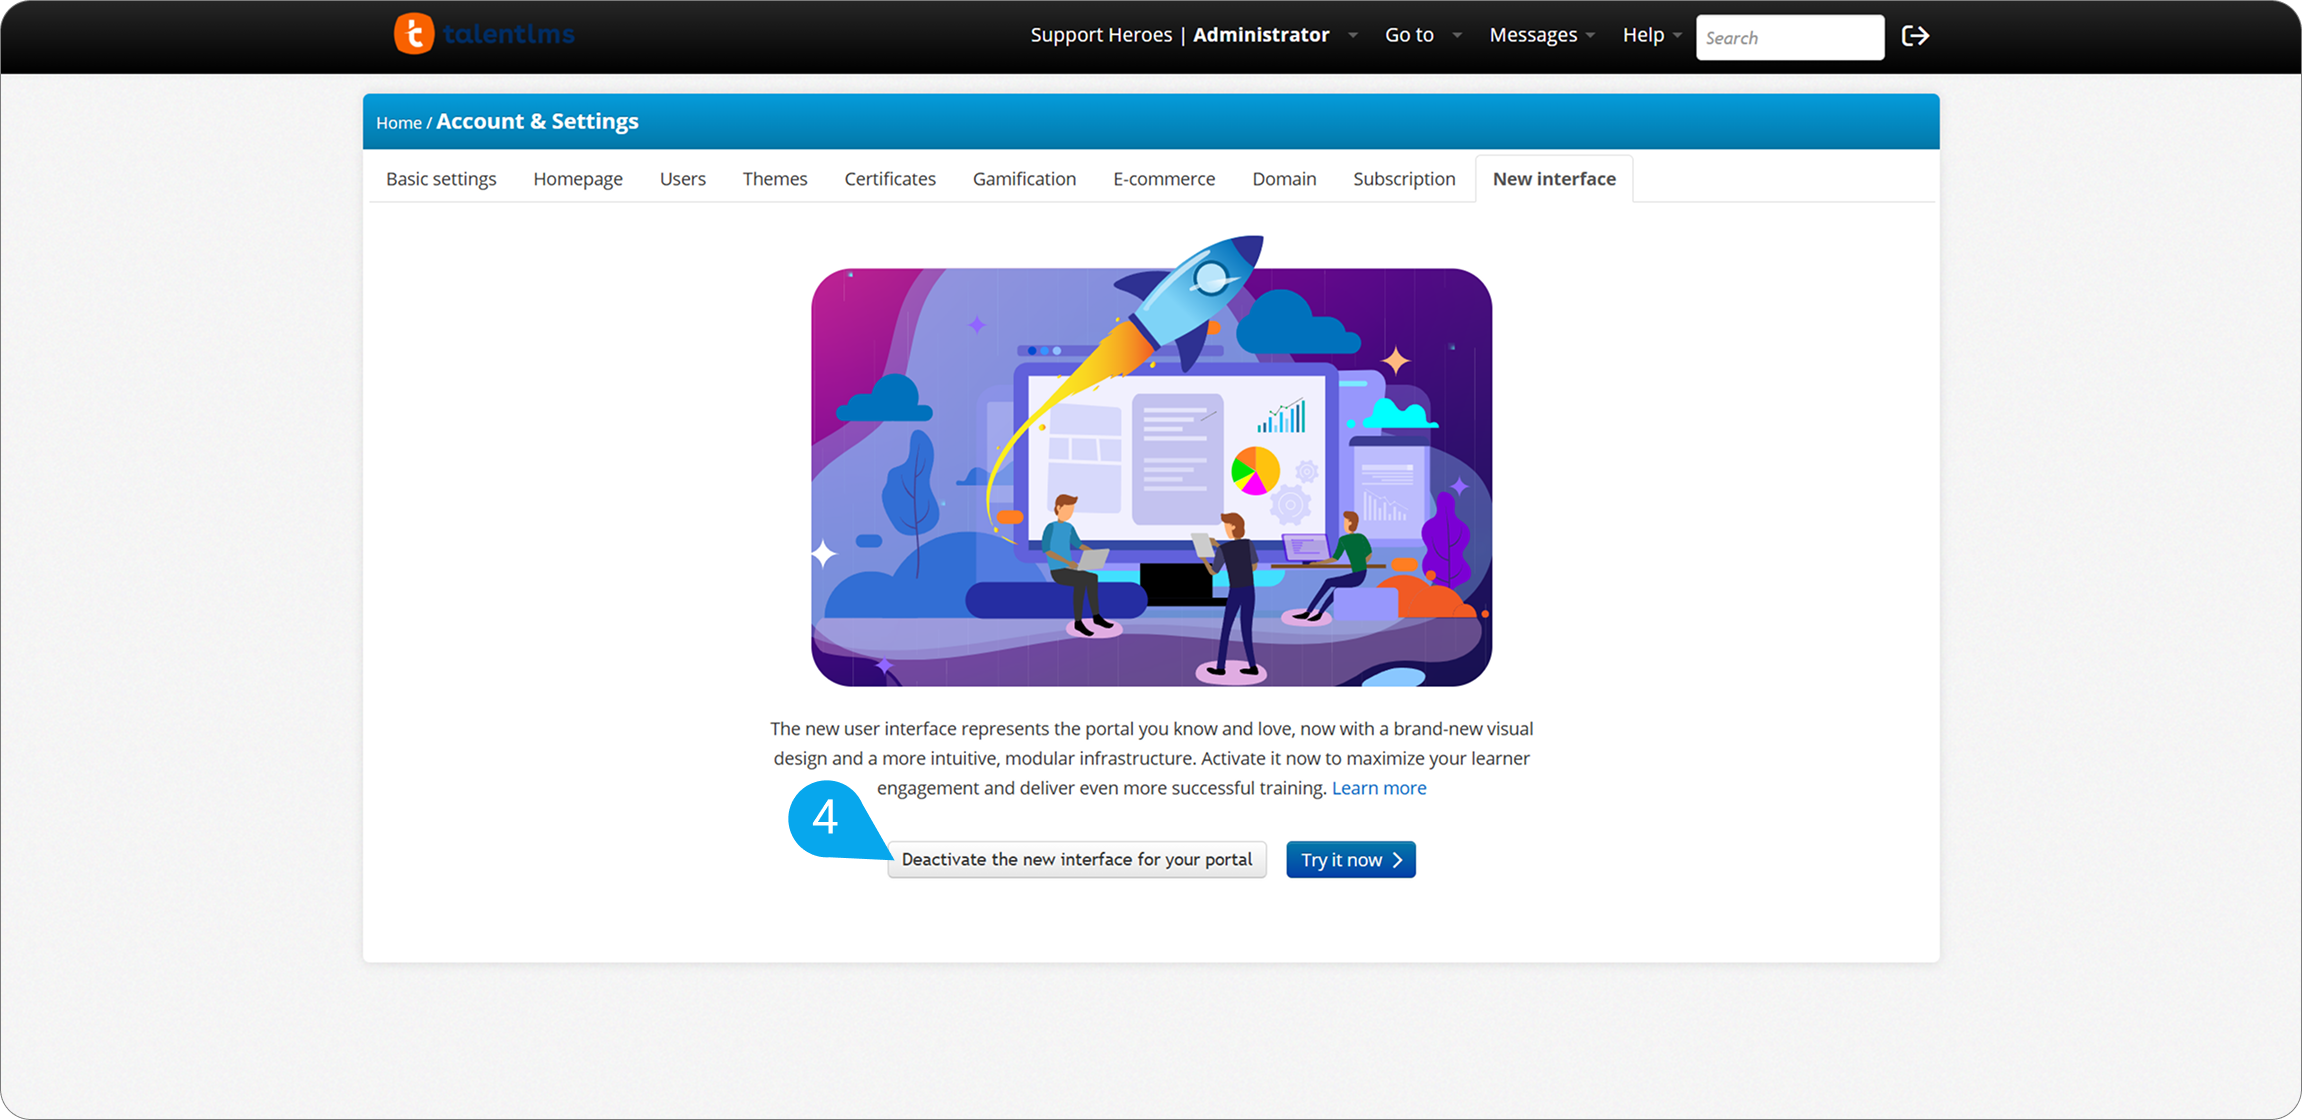Go to Home breadcrumb link
Image resolution: width=2302 pixels, height=1120 pixels.
[398, 123]
